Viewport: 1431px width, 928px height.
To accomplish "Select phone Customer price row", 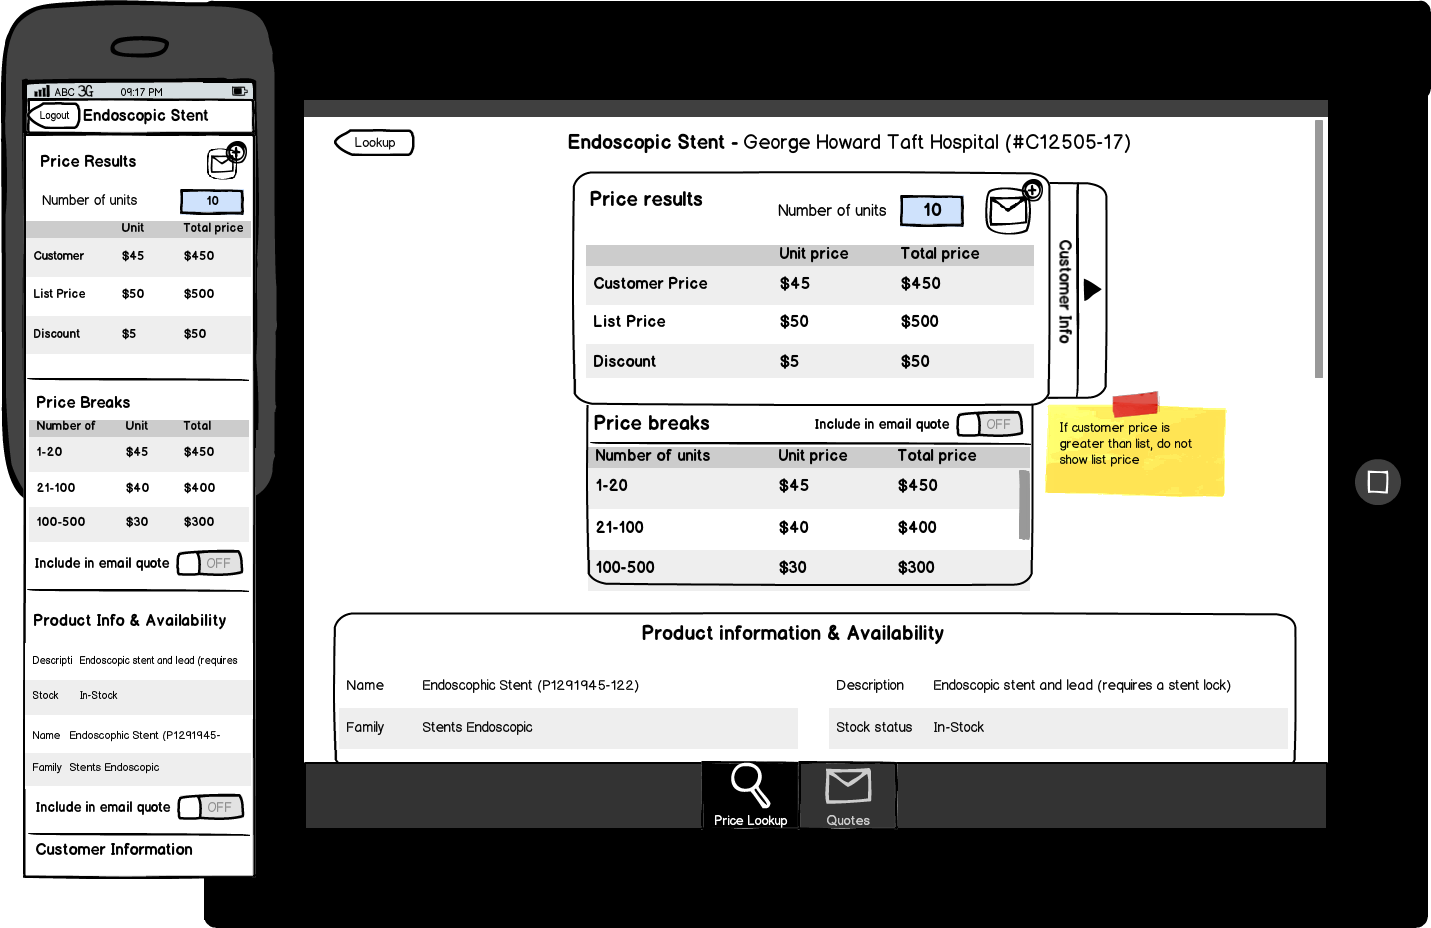I will click(x=139, y=256).
